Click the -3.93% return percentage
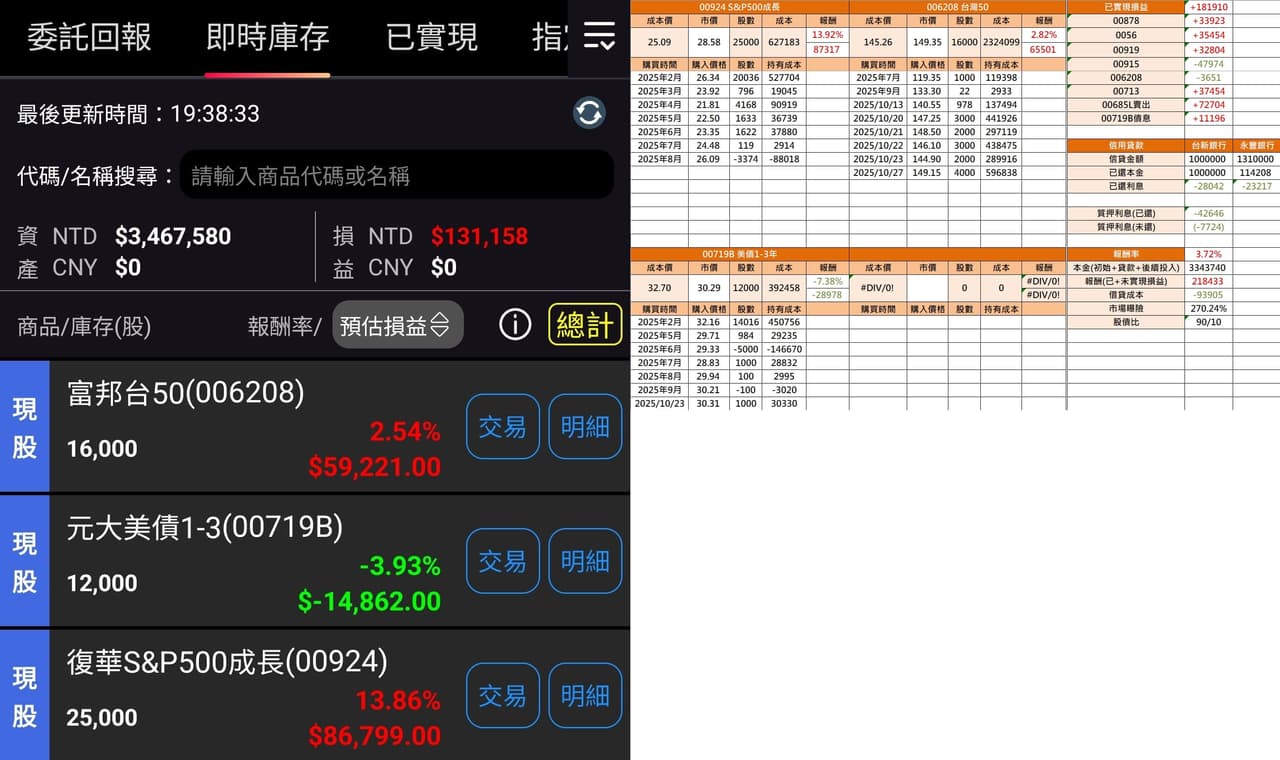Viewport: 1280px width, 760px height. click(400, 565)
